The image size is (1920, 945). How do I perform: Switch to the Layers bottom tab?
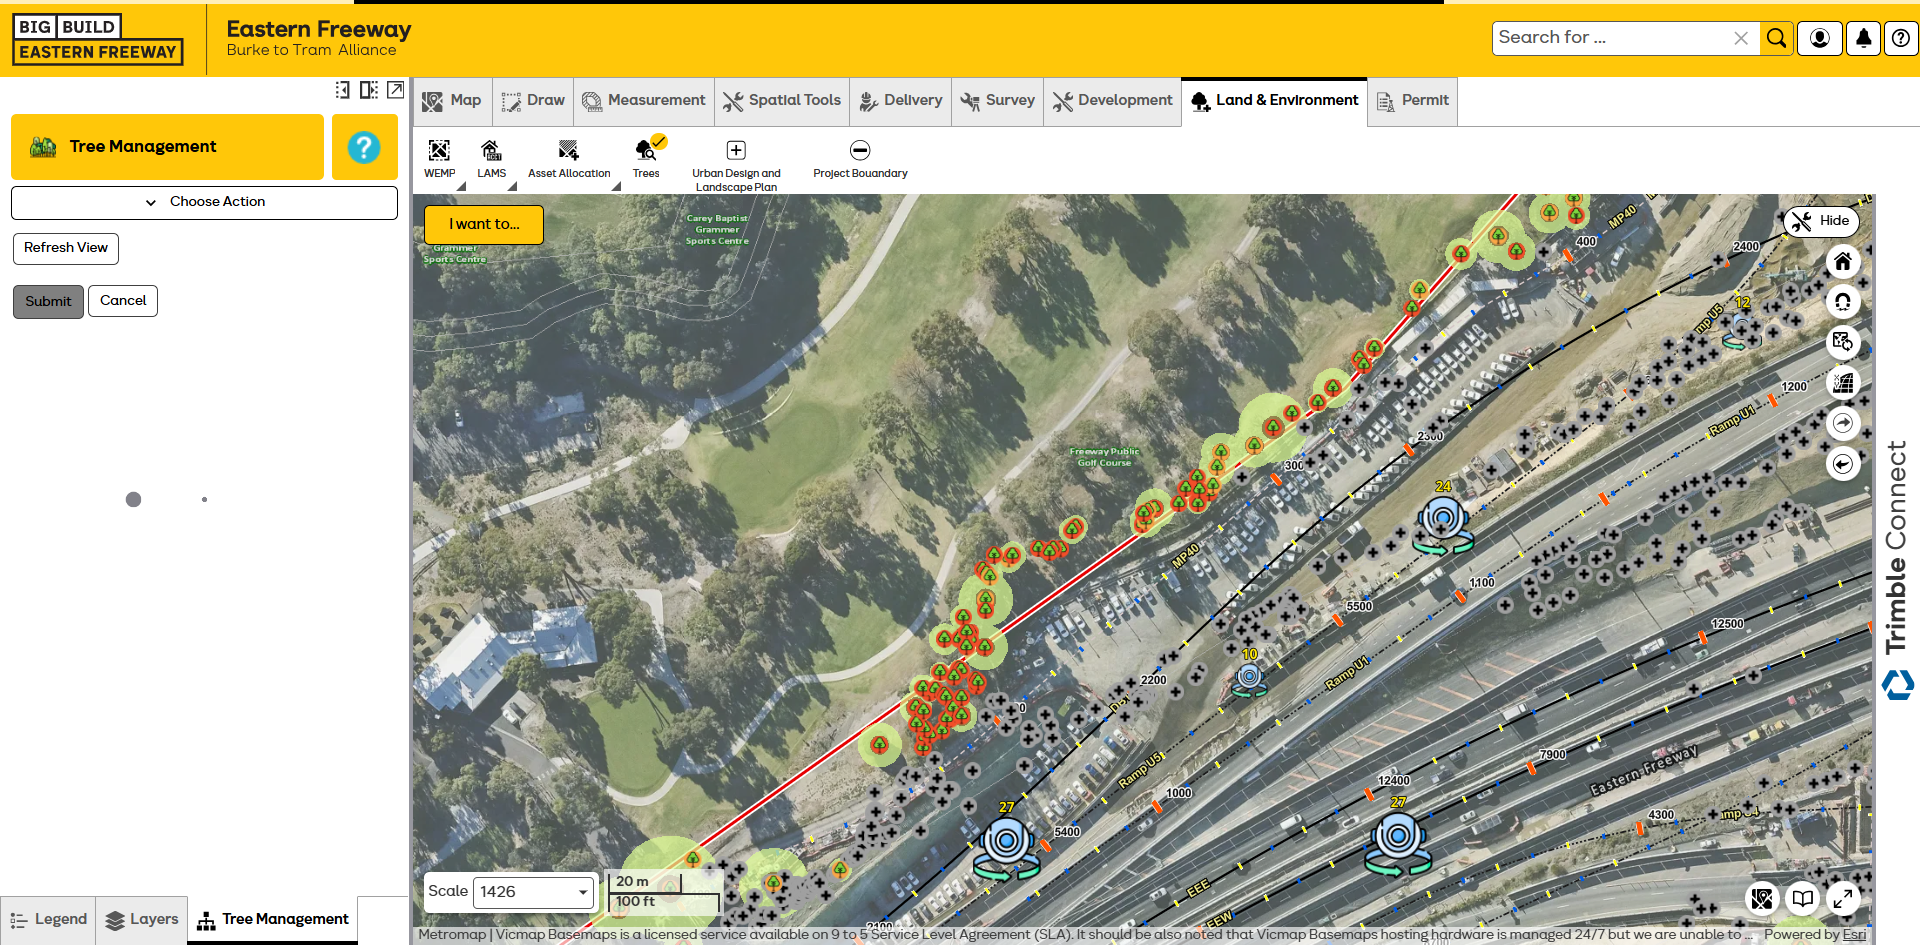coord(141,920)
